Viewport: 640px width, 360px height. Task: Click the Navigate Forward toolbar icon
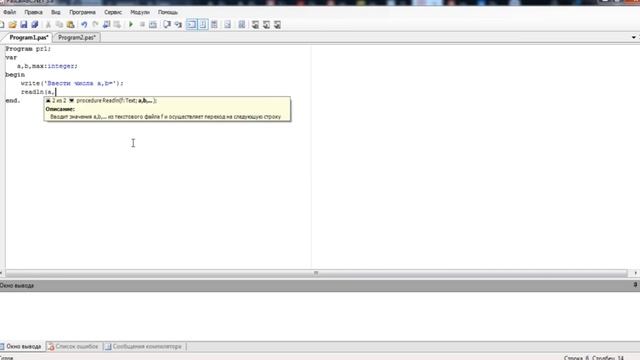tap(118, 25)
